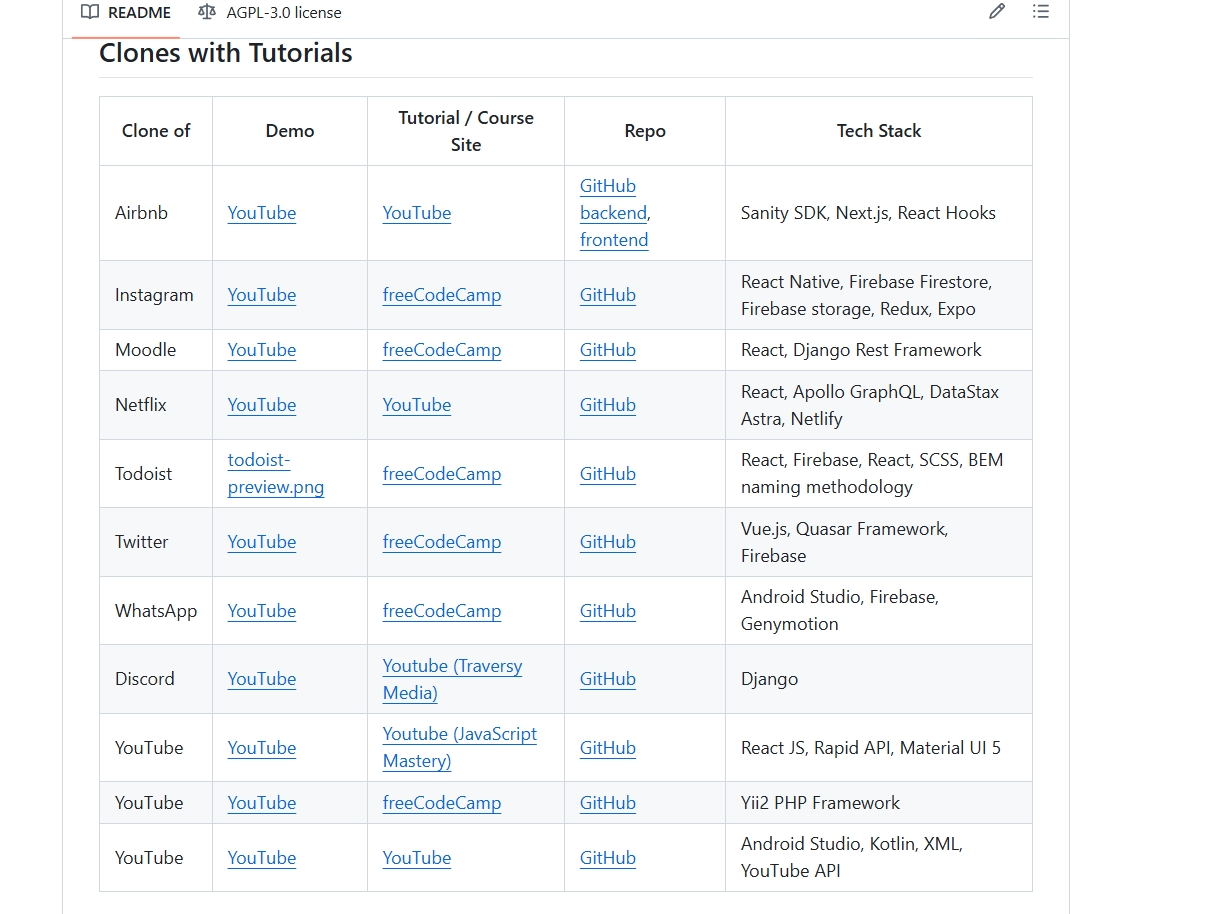Open the README outline list icon
The width and height of the screenshot is (1209, 914).
(1041, 12)
